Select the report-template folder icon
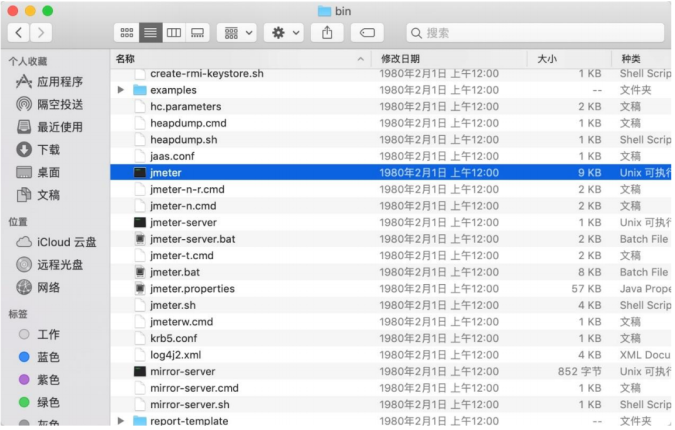Image resolution: width=675 pixels, height=430 pixels. [140, 421]
